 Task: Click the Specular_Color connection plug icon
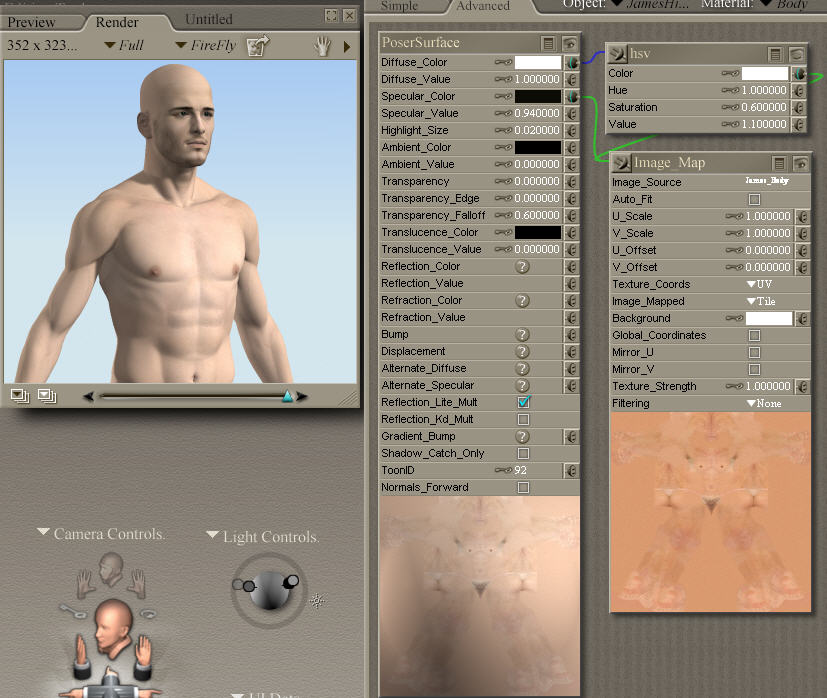tap(571, 97)
